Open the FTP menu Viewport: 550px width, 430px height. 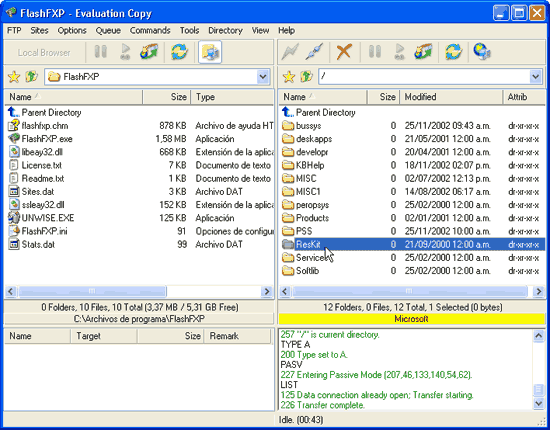pos(14,31)
